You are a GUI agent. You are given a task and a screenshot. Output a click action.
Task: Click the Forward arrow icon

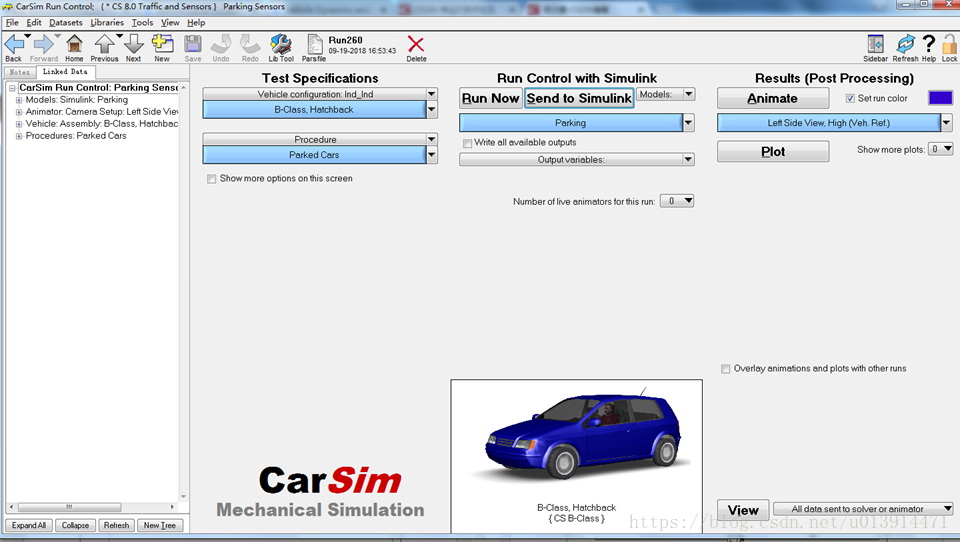click(x=42, y=45)
